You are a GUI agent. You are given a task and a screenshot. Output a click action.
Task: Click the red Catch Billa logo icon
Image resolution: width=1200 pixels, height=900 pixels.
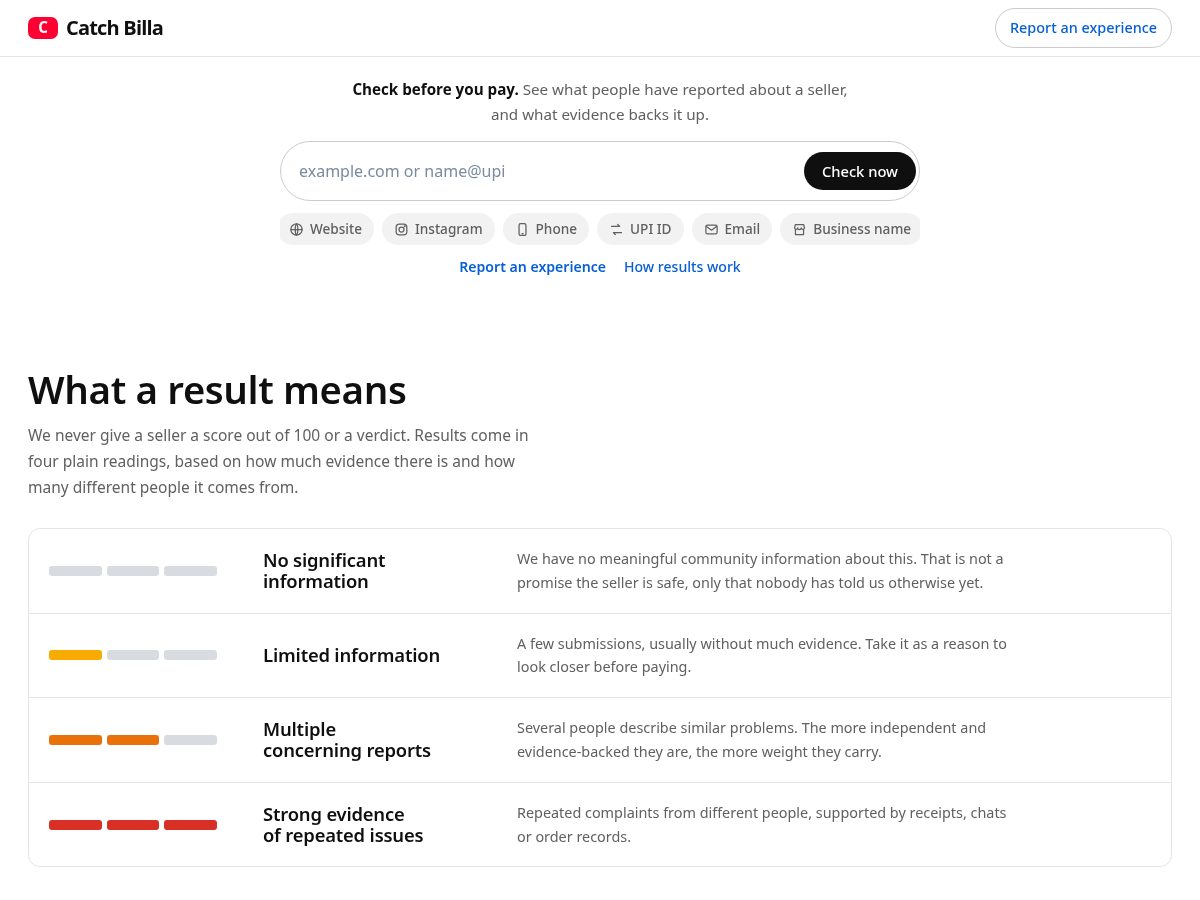(x=43, y=28)
